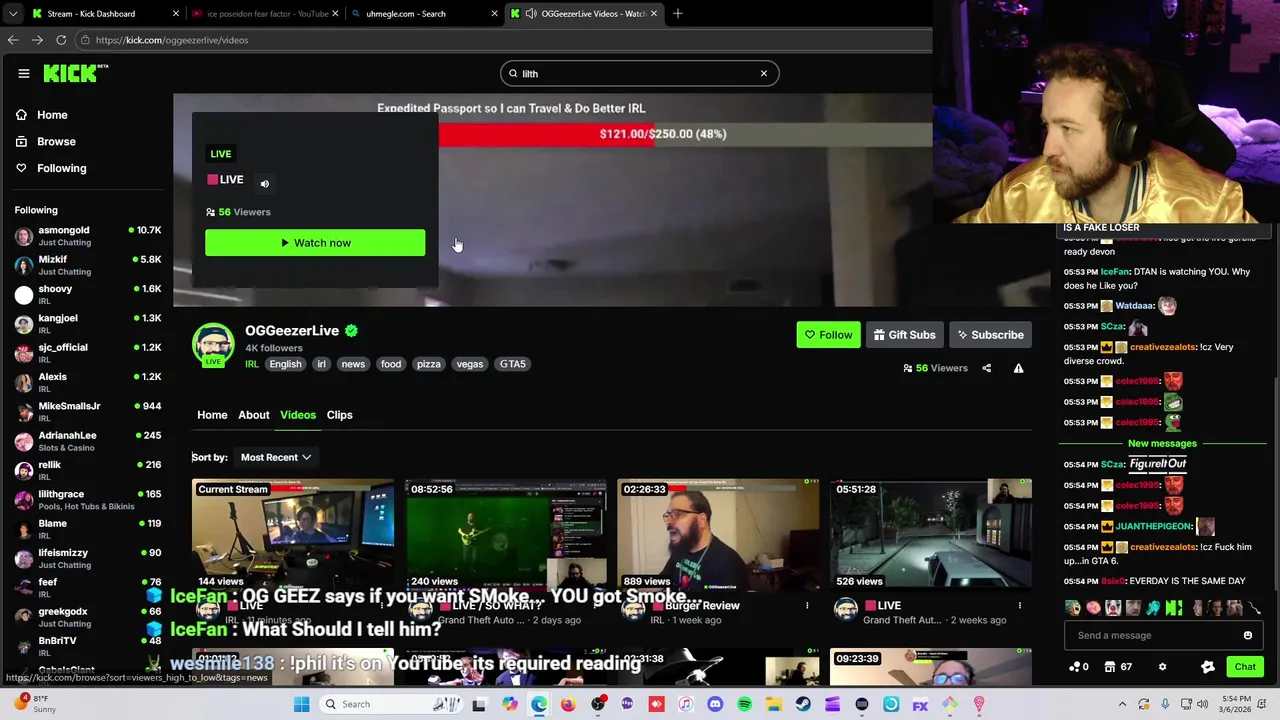Image resolution: width=1280 pixels, height=720 pixels.
Task: Open greekgodx channel in Following list
Action: click(88, 617)
